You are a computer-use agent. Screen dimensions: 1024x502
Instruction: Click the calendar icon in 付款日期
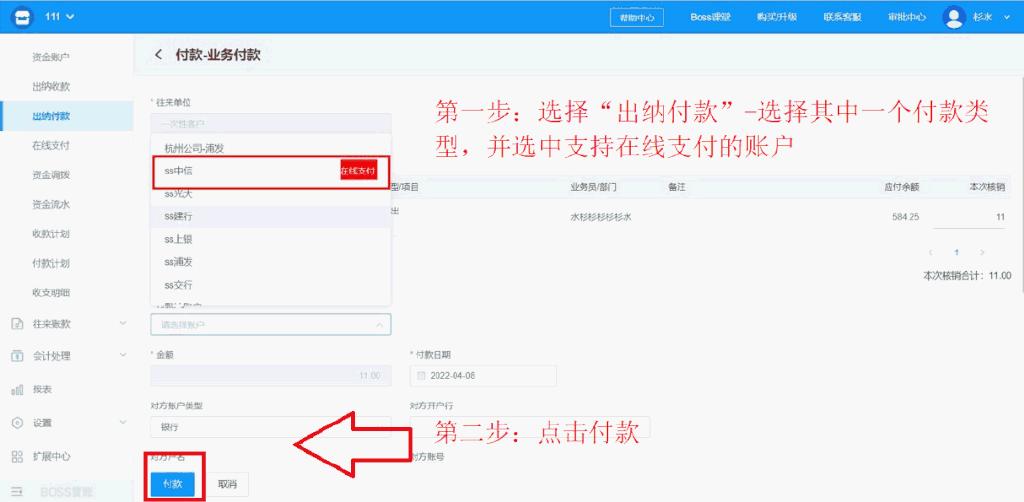[x=421, y=376]
